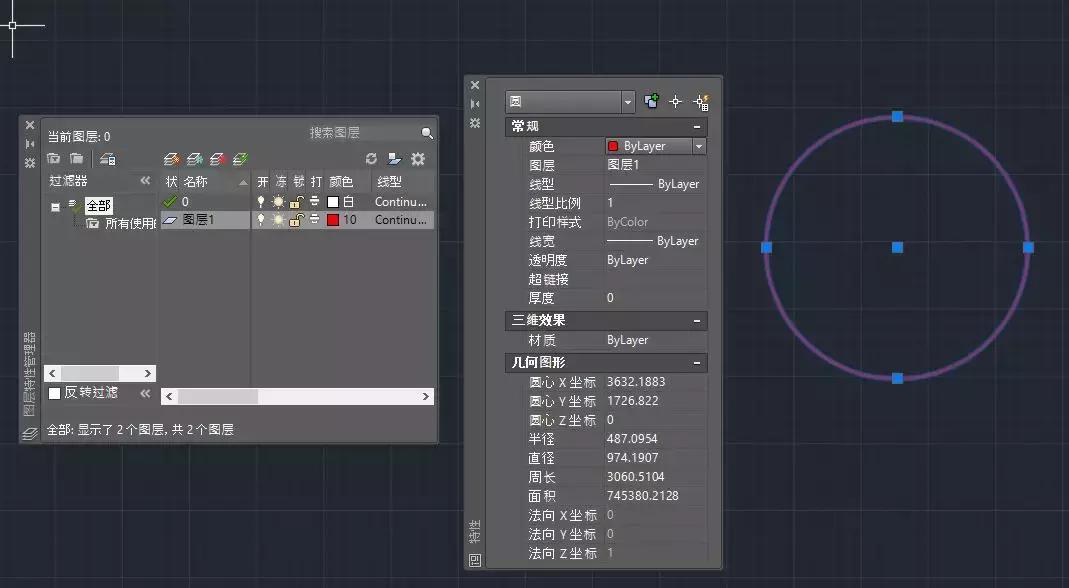The height and width of the screenshot is (588, 1069).
Task: Toggle the PICKADD button on Properties palette
Action: pos(651,101)
